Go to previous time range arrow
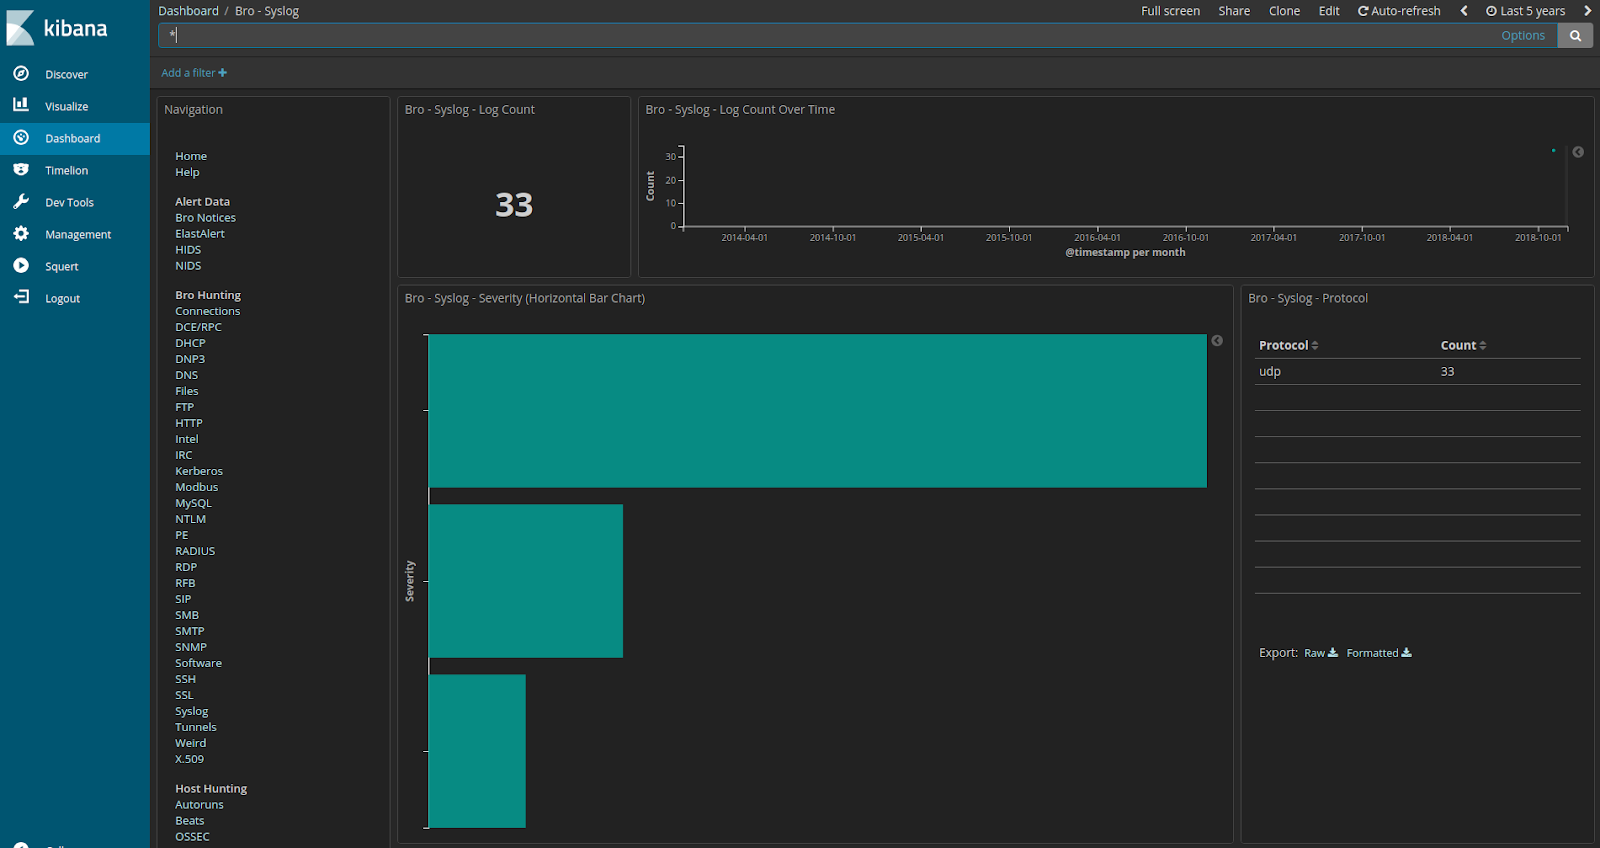The height and width of the screenshot is (848, 1600). click(x=1464, y=11)
